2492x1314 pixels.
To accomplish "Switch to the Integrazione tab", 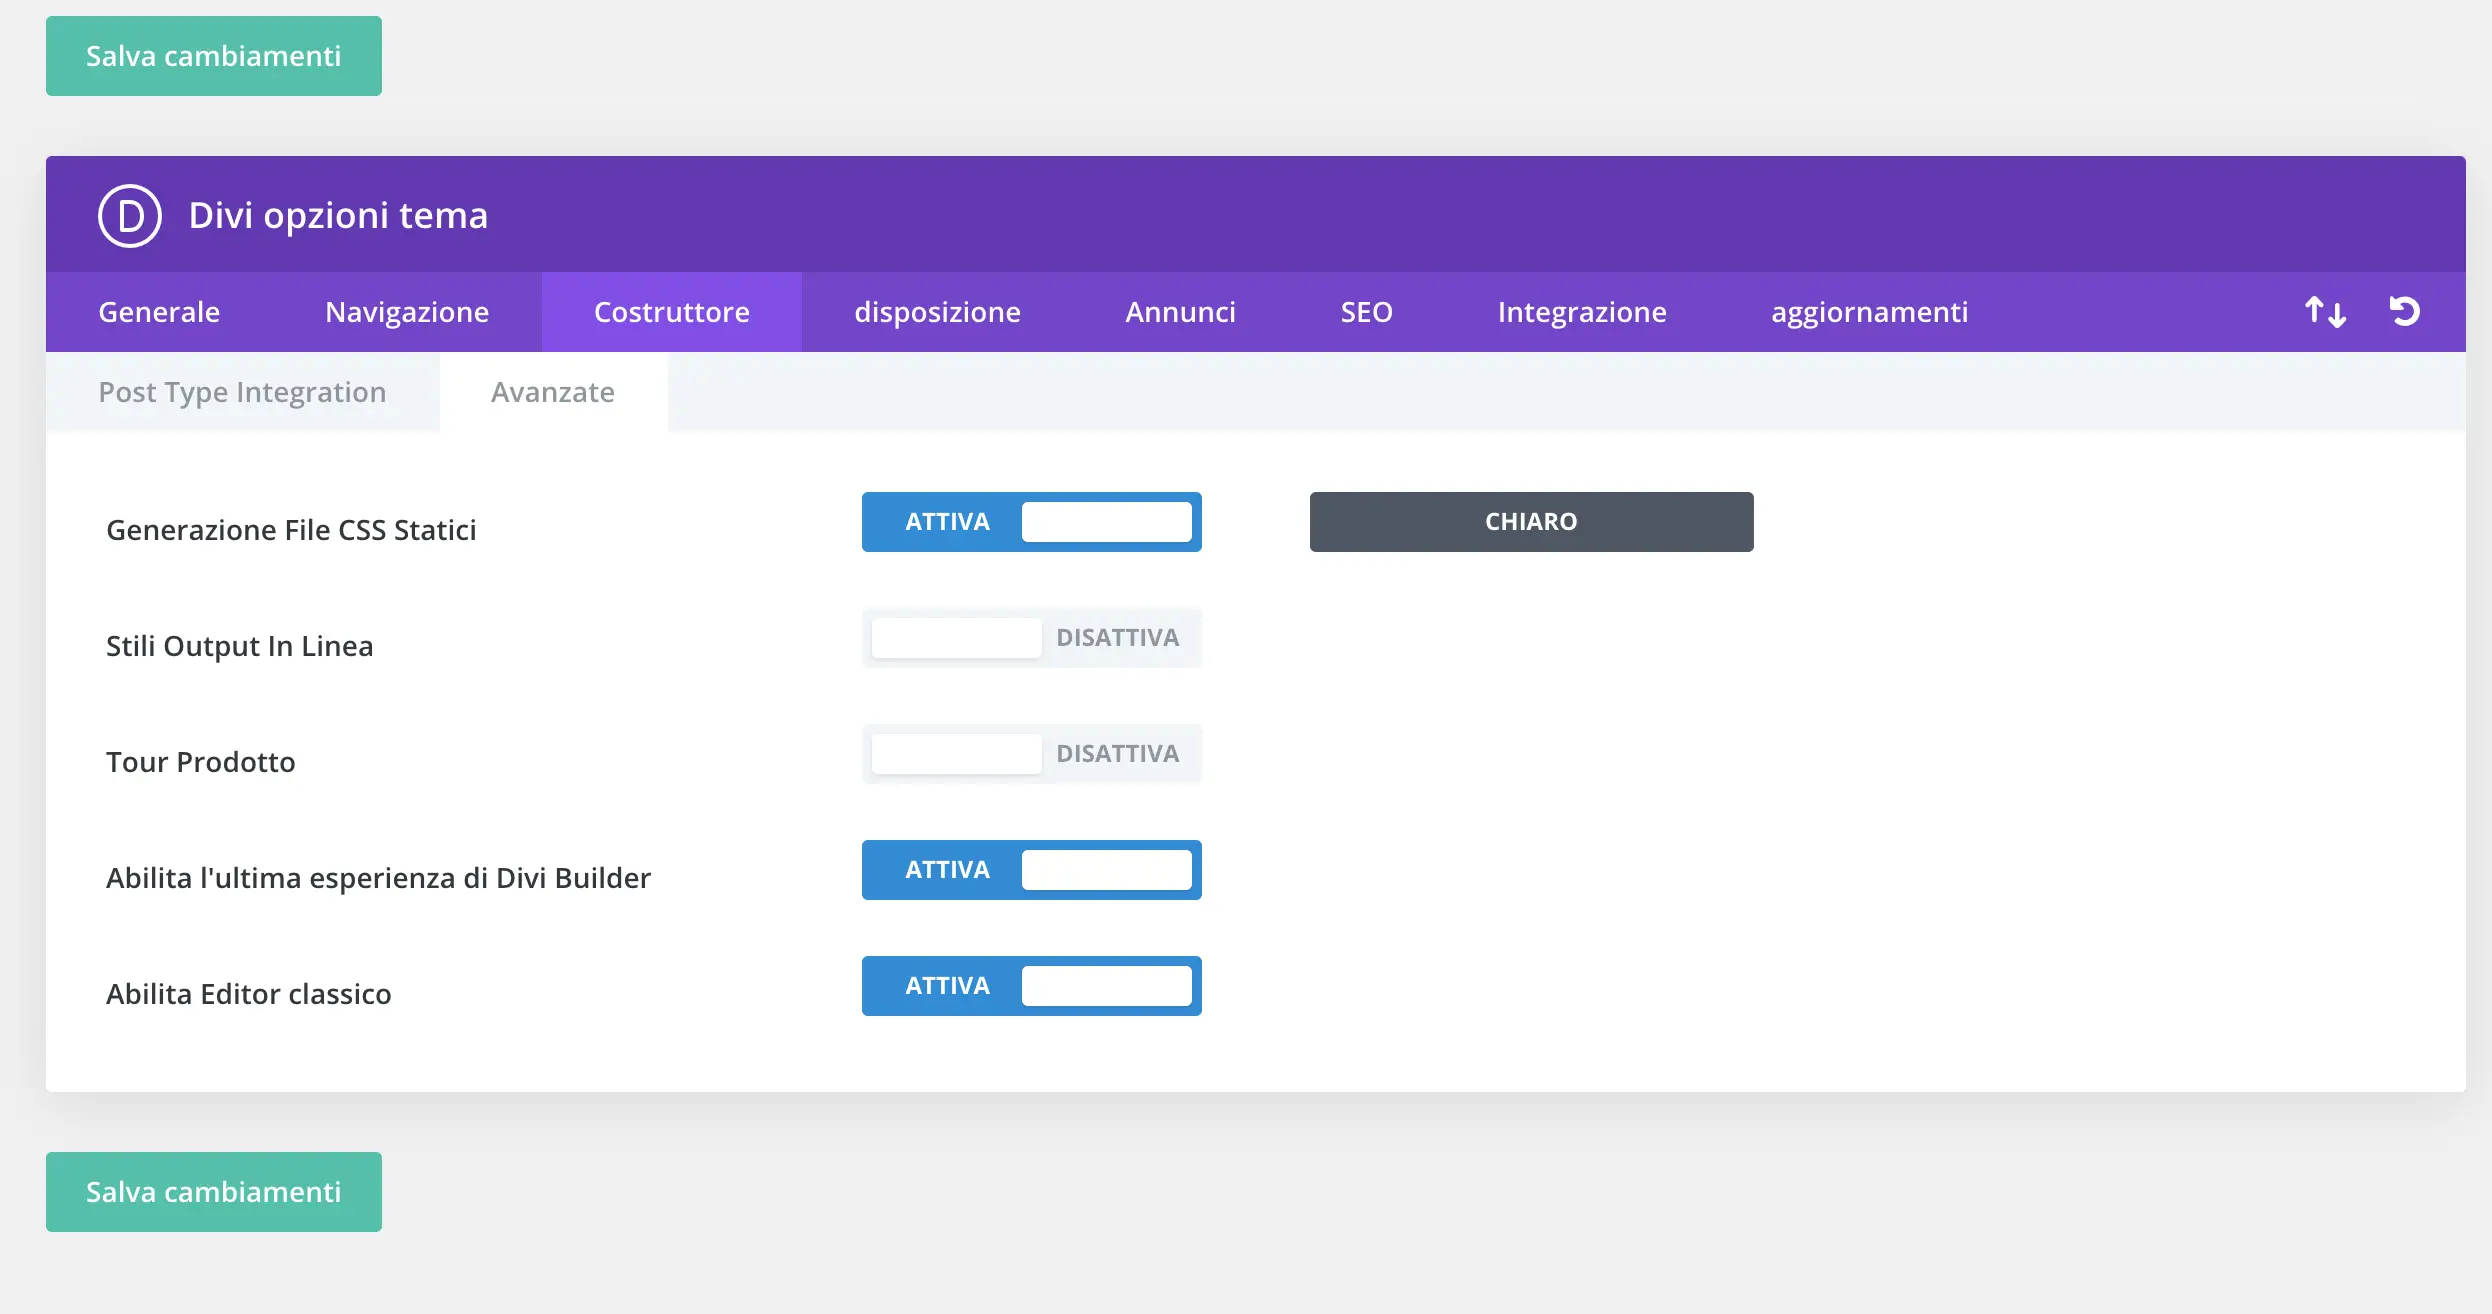I will 1582,312.
